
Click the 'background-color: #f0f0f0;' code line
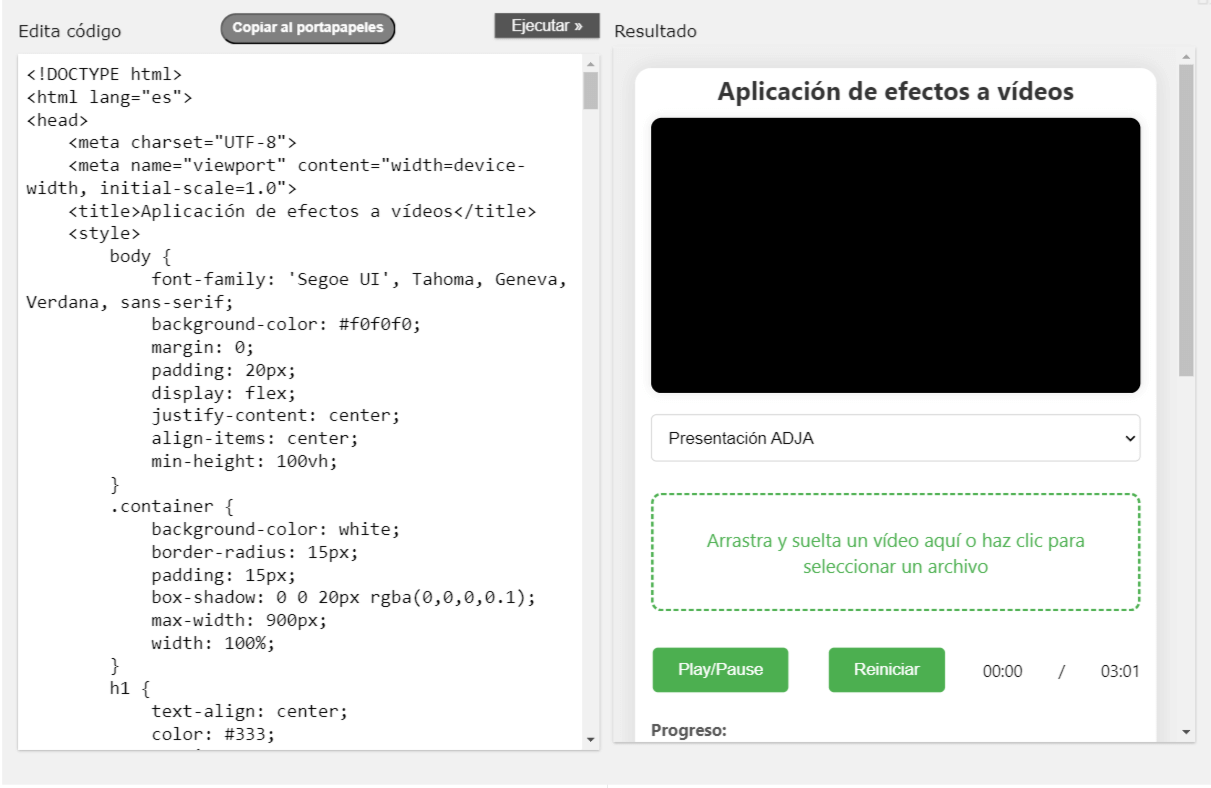286,325
